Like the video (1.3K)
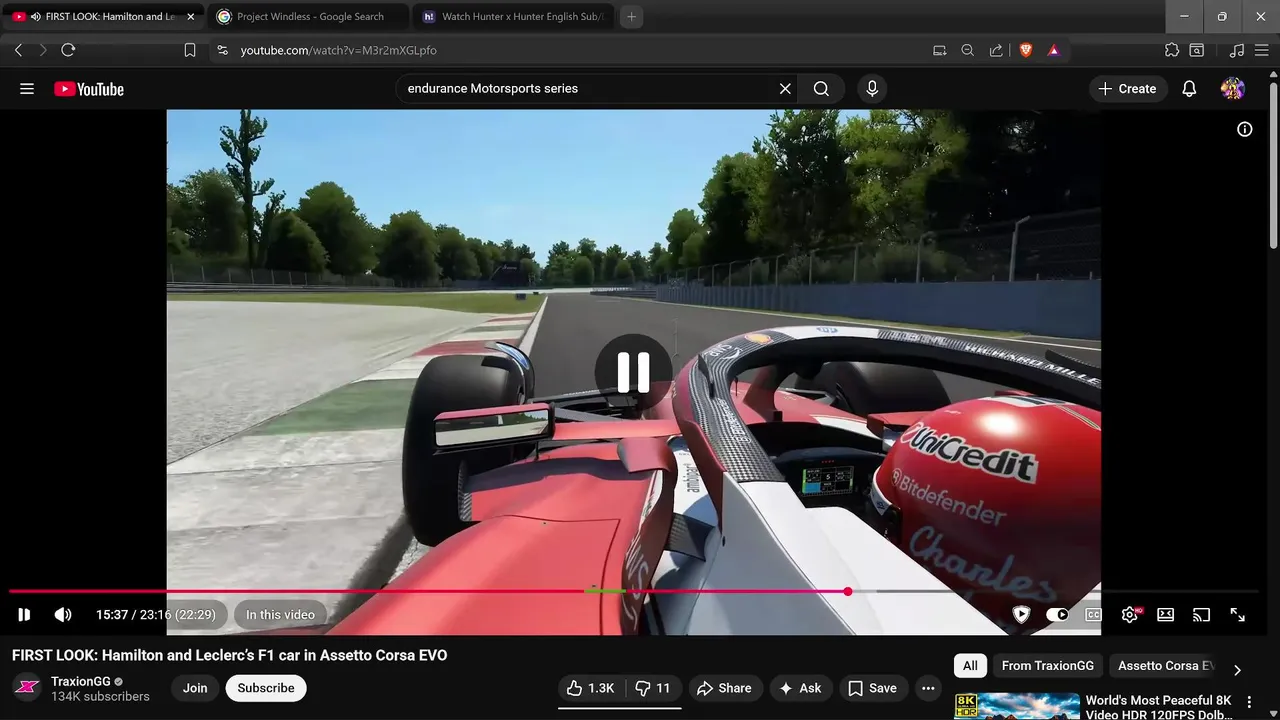1280x720 pixels. (x=591, y=688)
